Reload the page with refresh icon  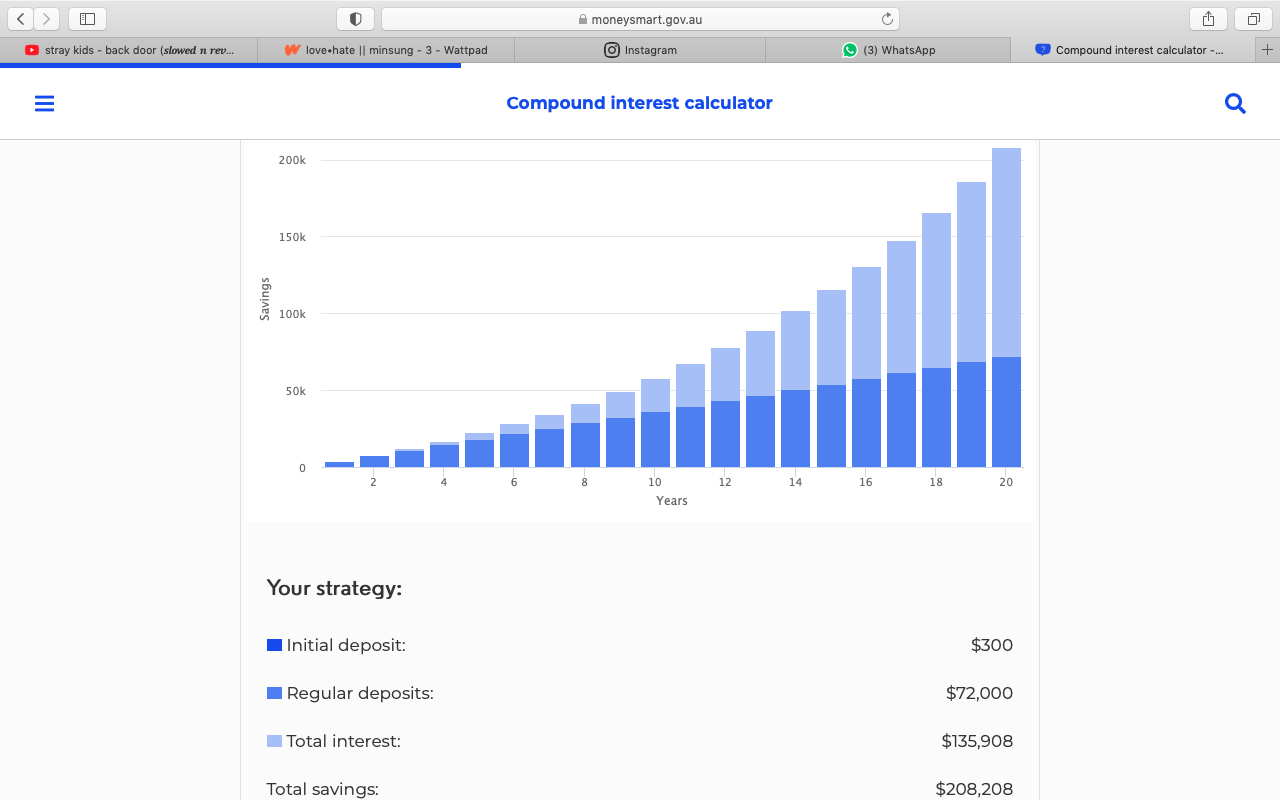[886, 19]
